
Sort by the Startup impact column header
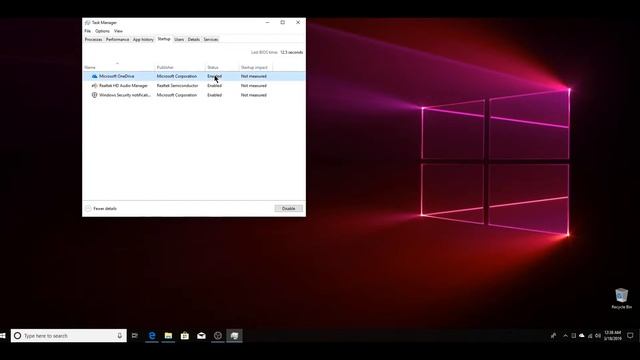(x=255, y=67)
